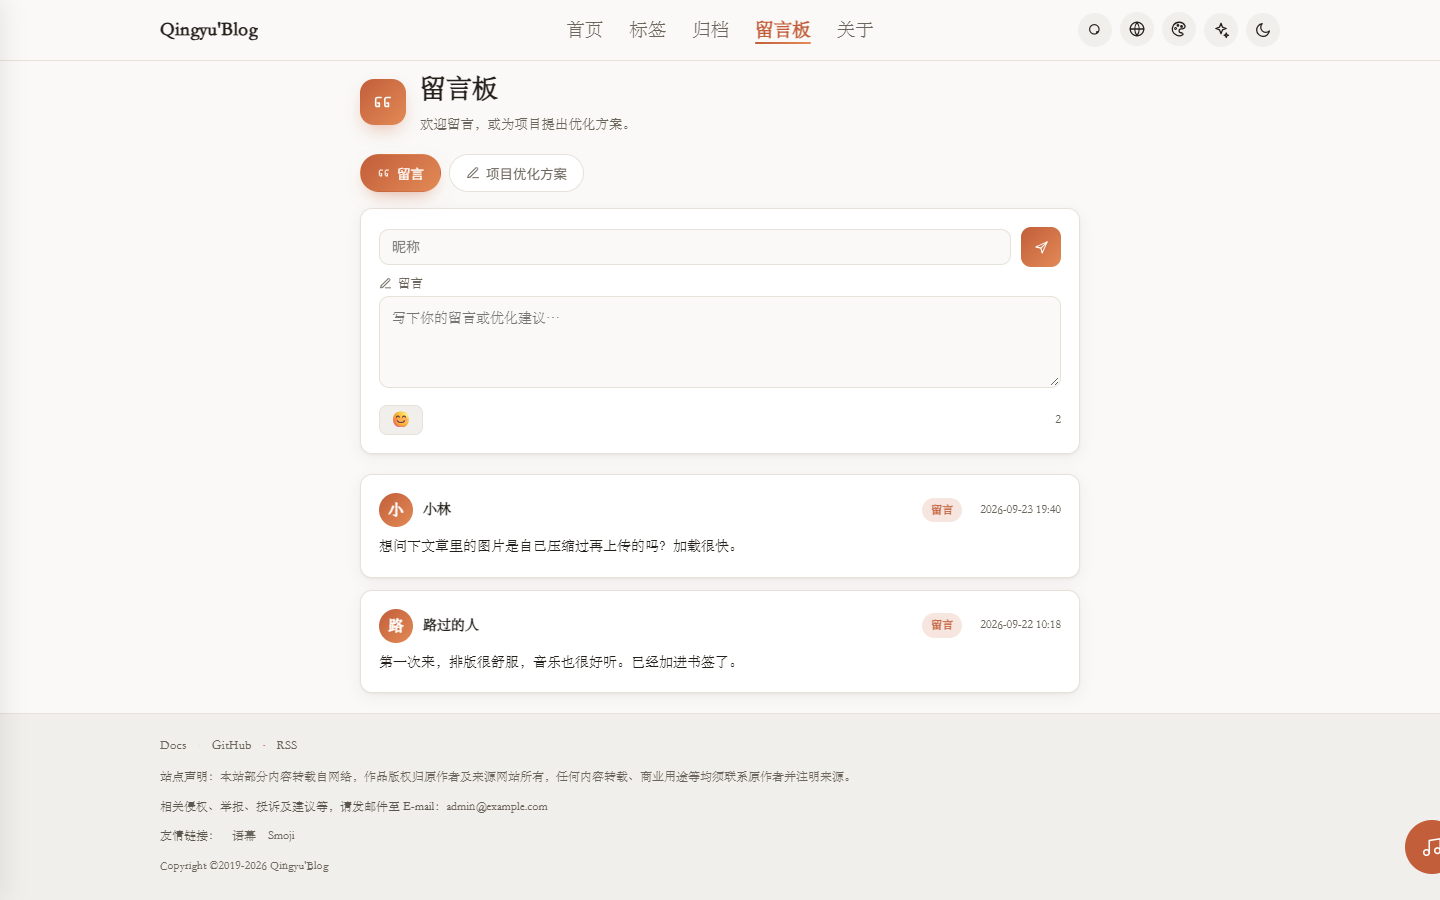The image size is (1440, 900).
Task: Click the 留言 tag on 路过的人's comment
Action: (942, 625)
